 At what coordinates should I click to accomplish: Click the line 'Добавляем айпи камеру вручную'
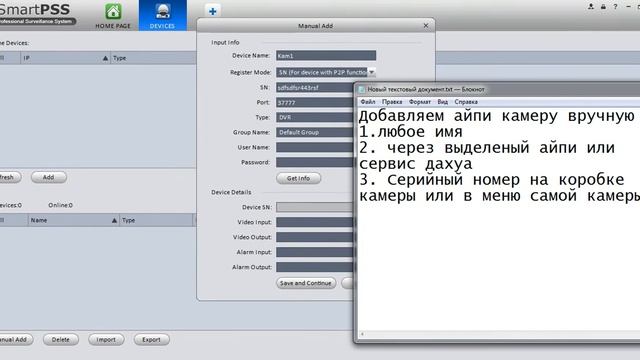[x=496, y=116]
